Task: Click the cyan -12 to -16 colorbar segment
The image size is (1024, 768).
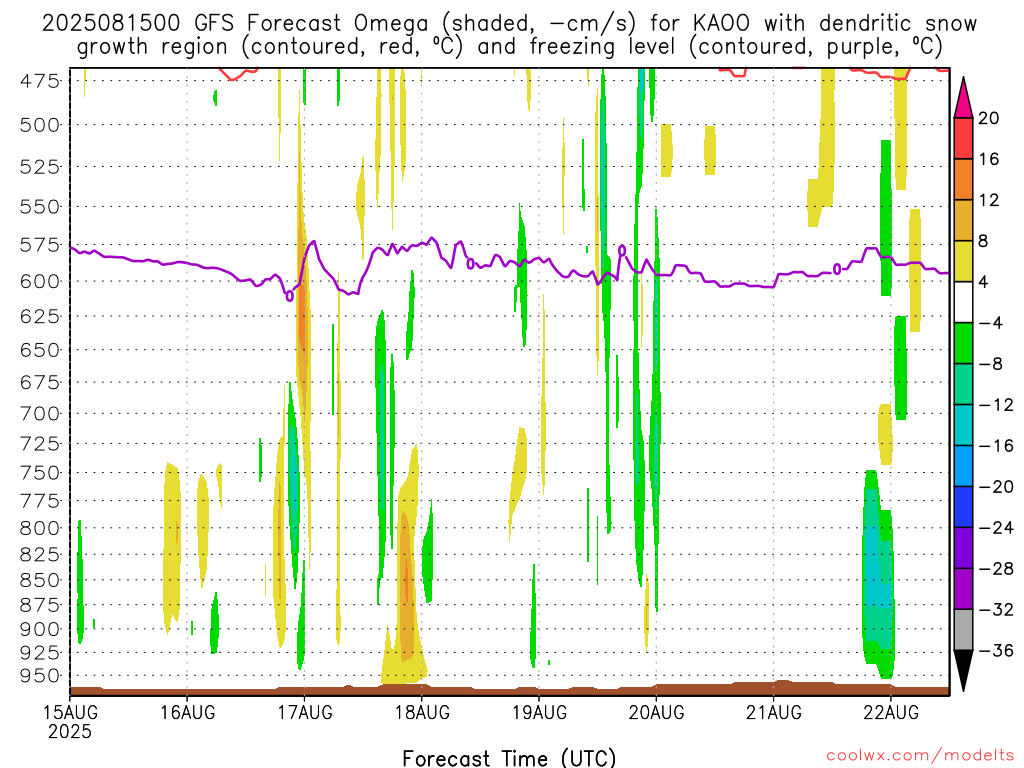Action: (x=963, y=425)
